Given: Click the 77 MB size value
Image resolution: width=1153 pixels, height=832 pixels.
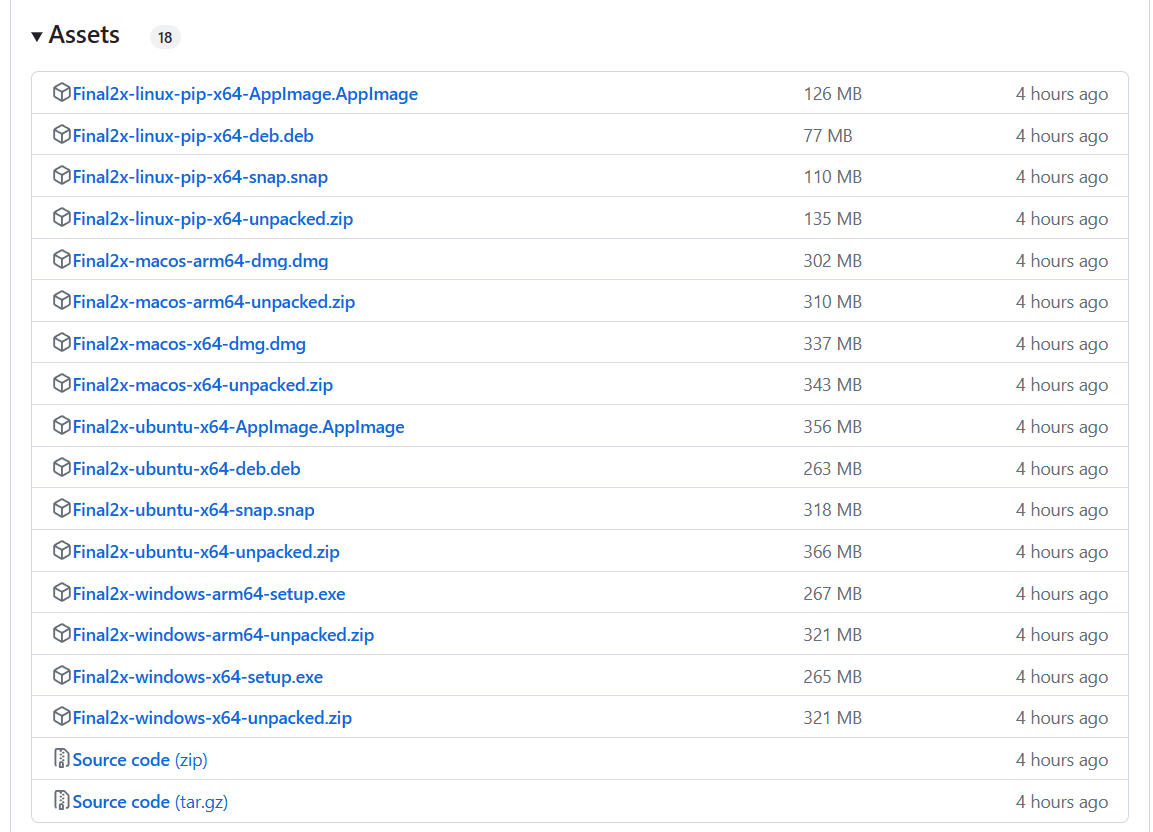Looking at the screenshot, I should [x=828, y=136].
